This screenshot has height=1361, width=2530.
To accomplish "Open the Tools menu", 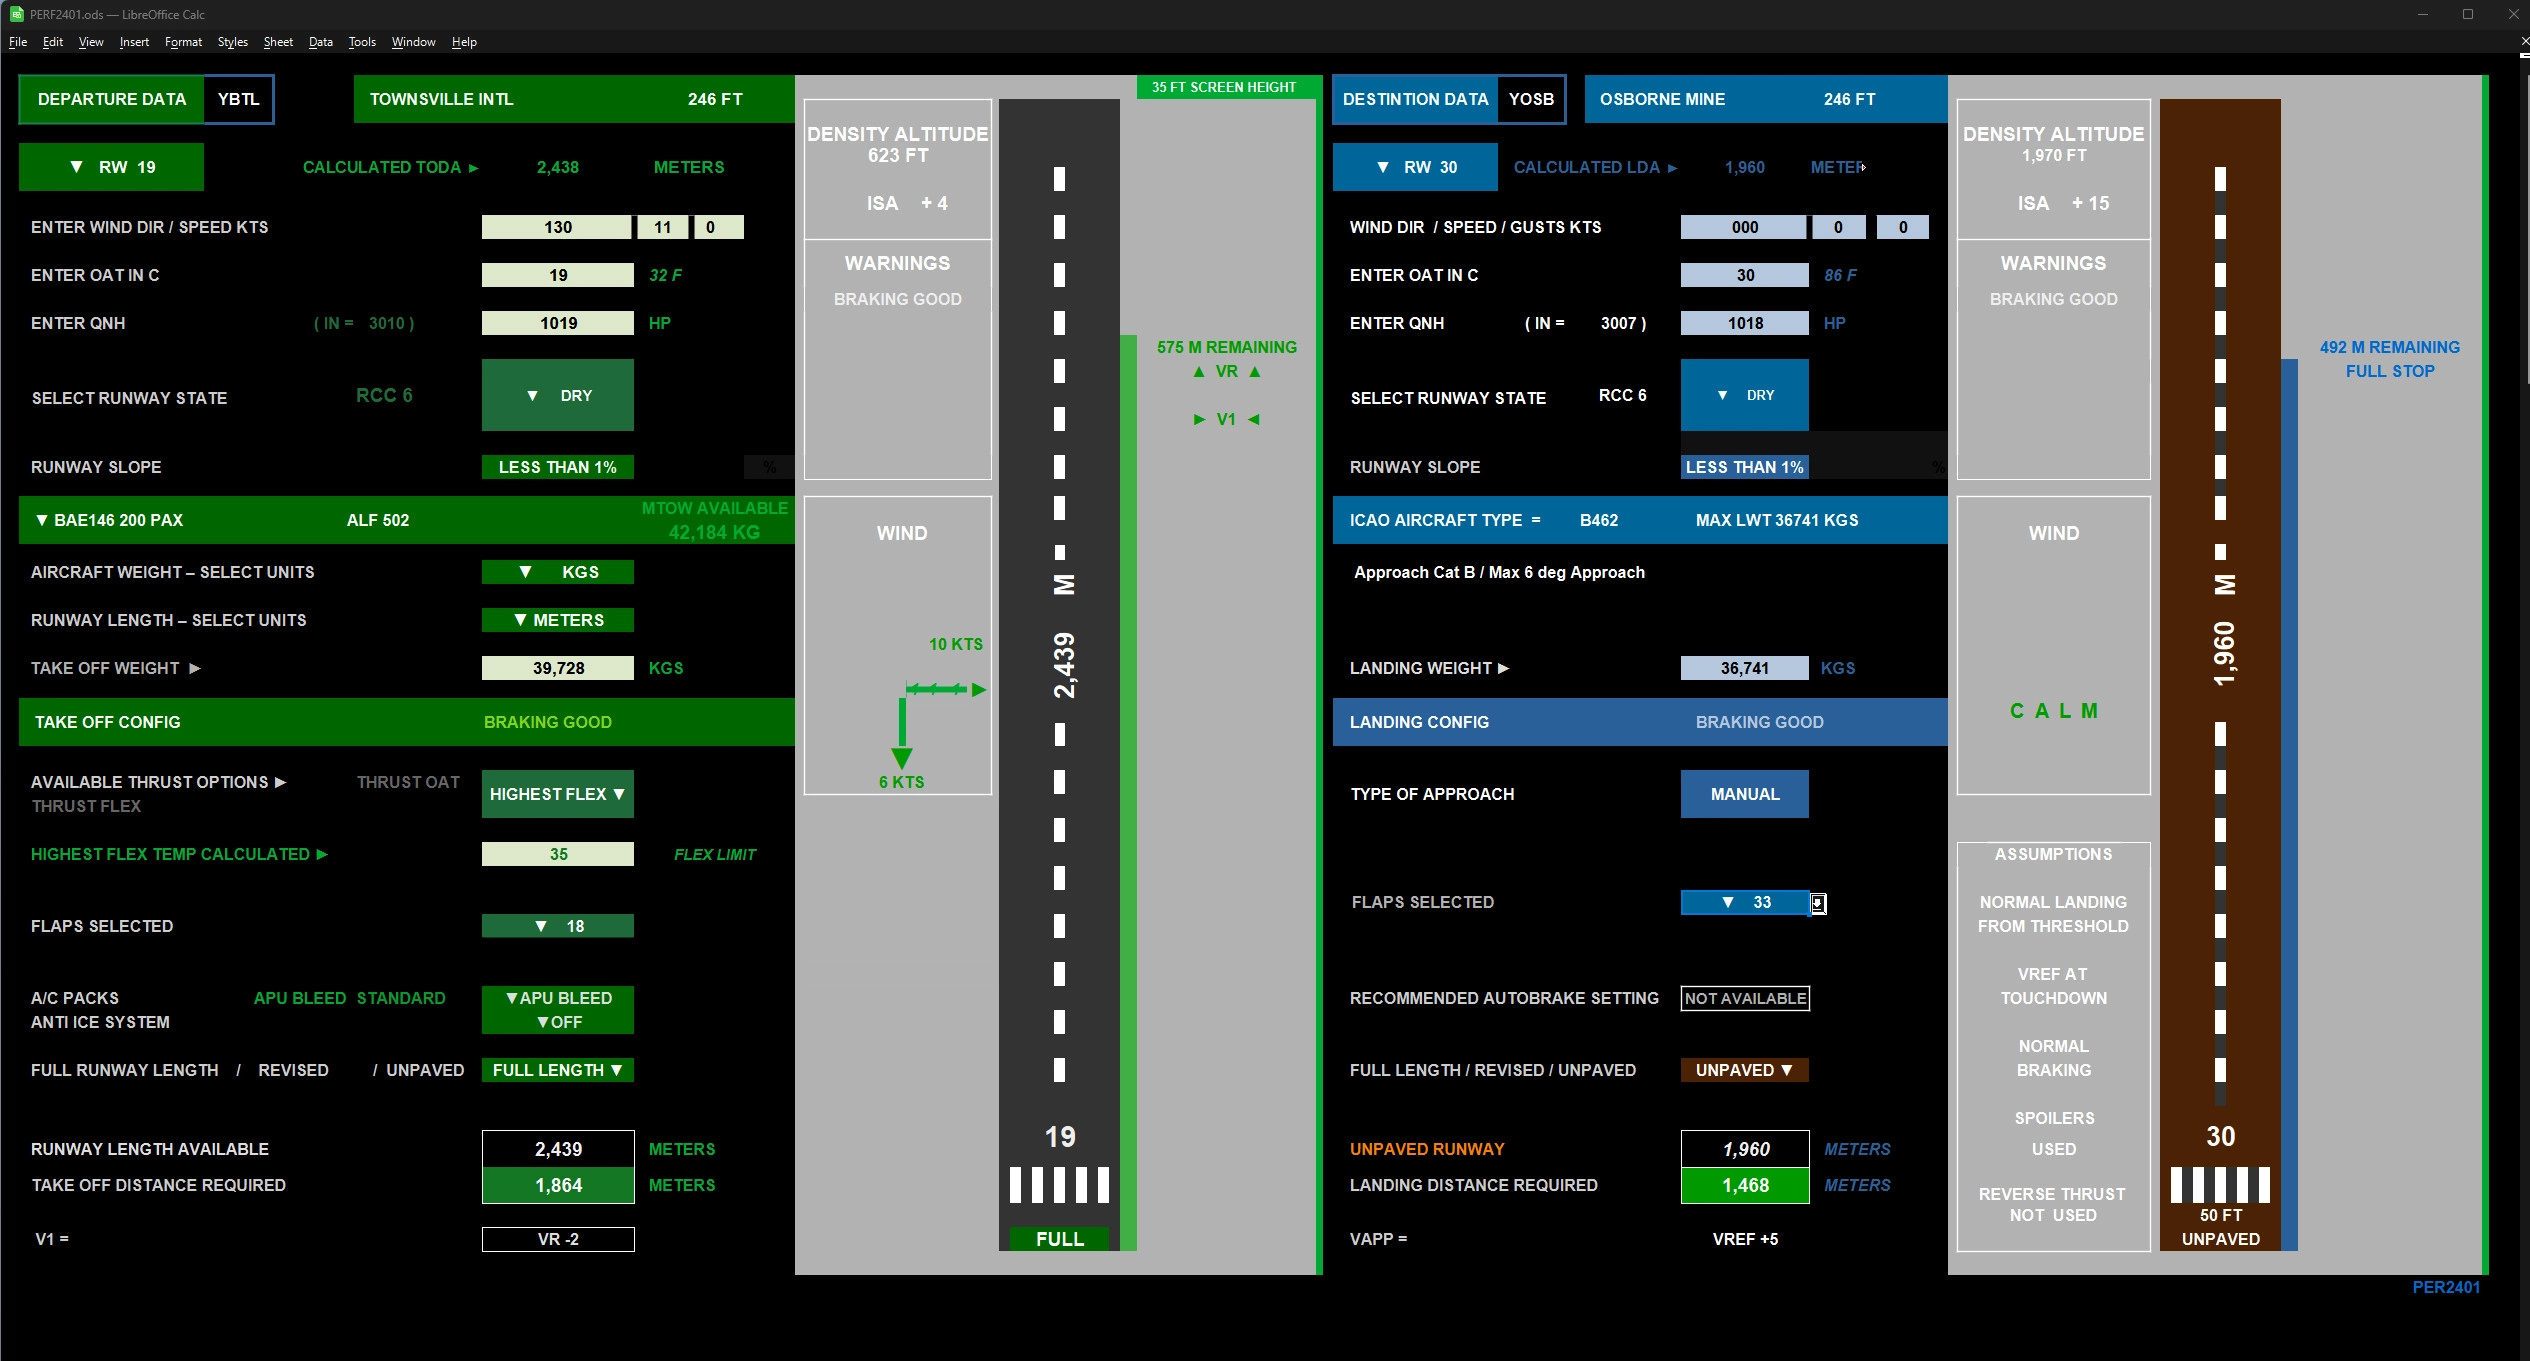I will (x=362, y=42).
